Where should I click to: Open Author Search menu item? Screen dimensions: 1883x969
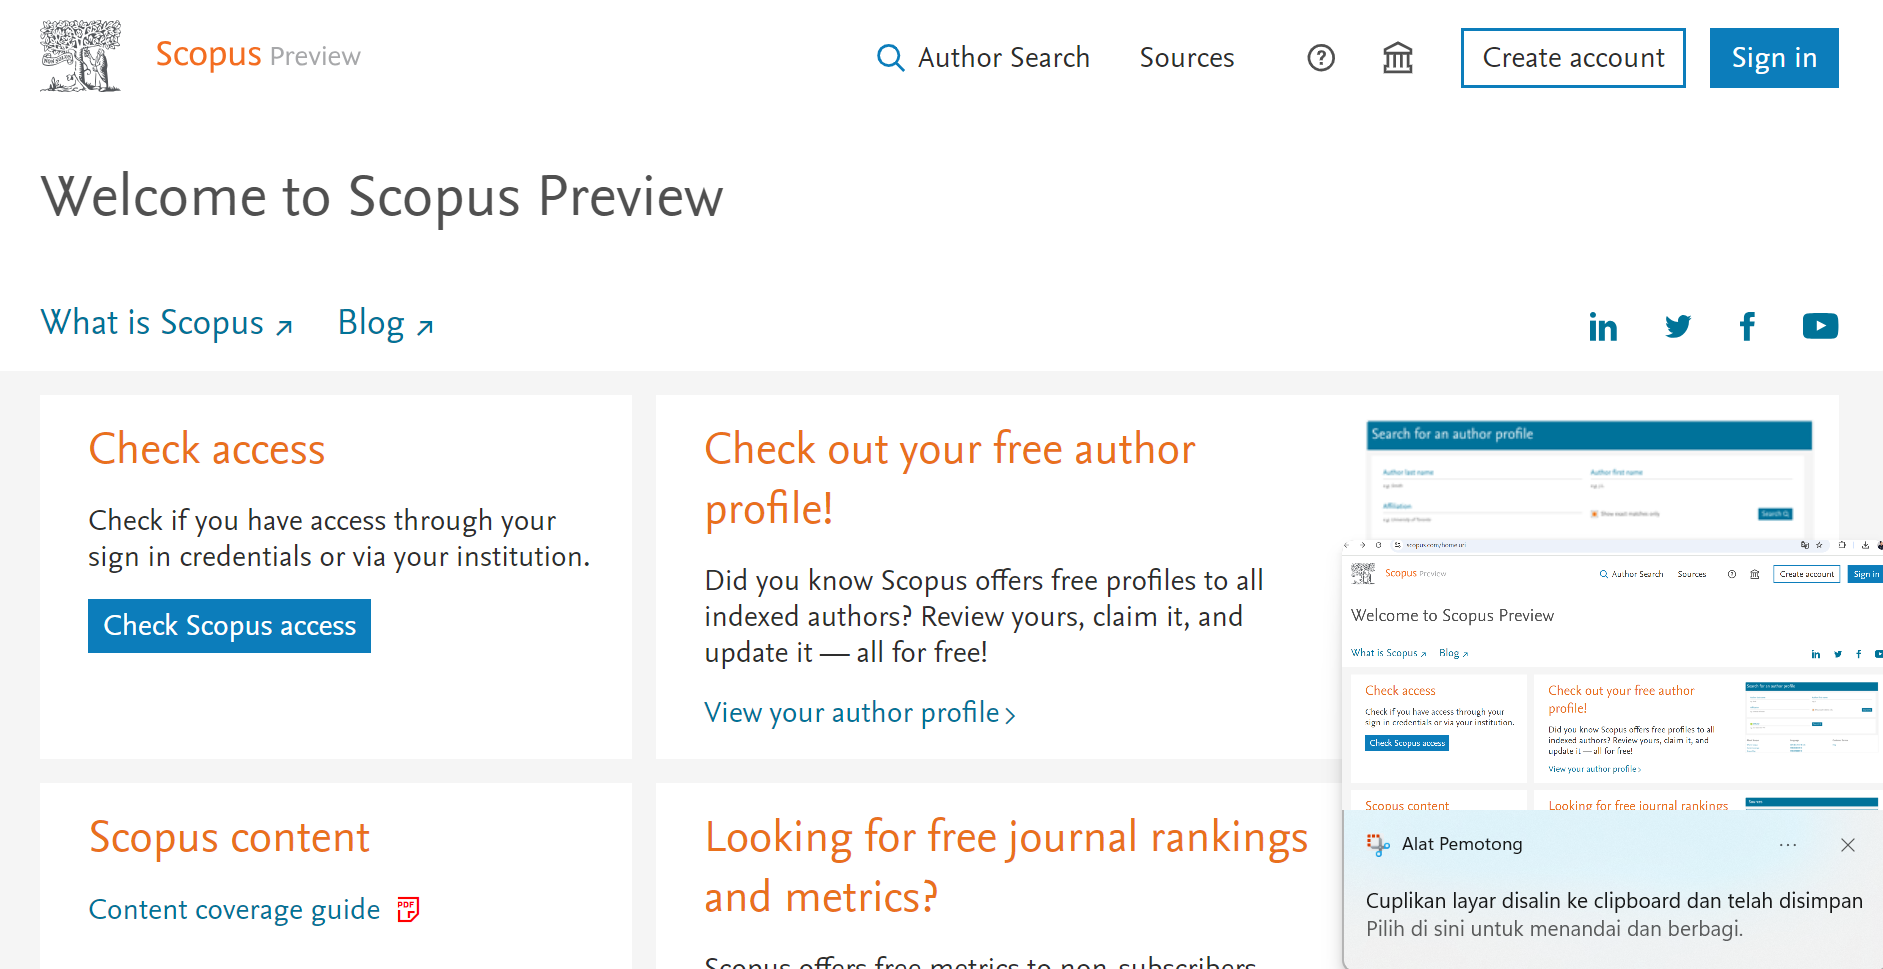pyautogui.click(x=1003, y=58)
